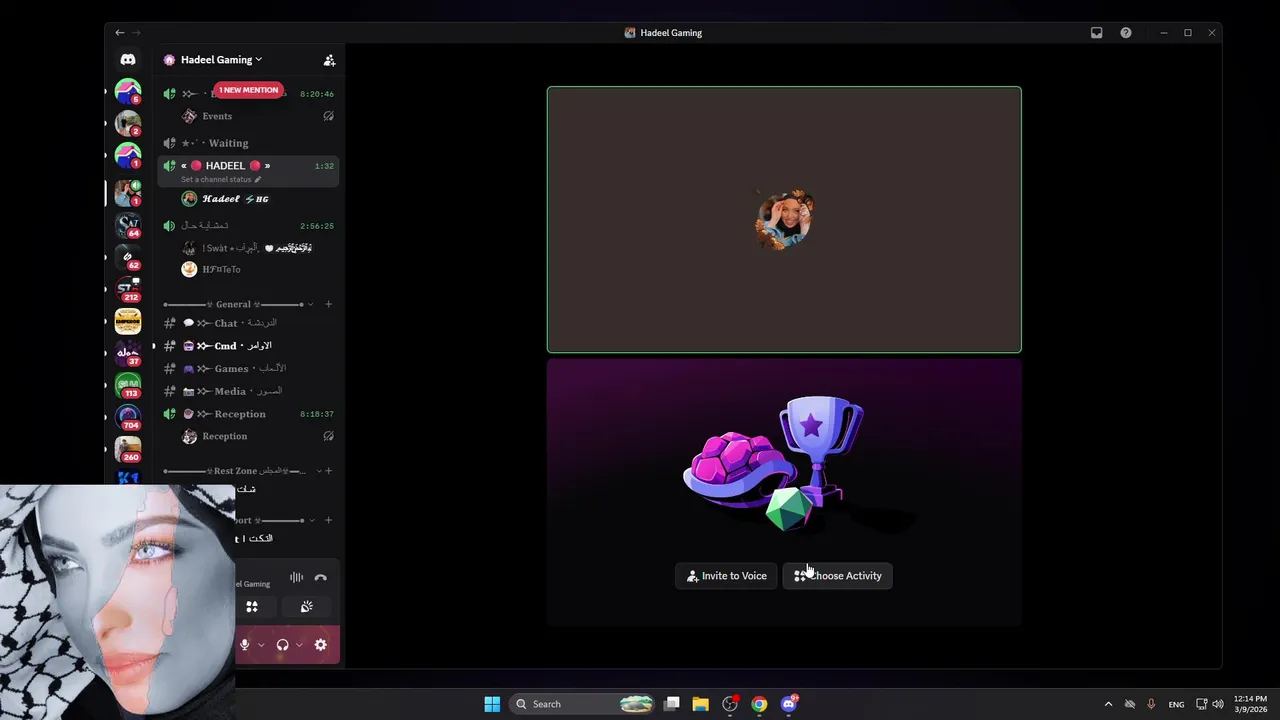This screenshot has height=720, width=1280.
Task: Select the server icon with 5 badge
Action: coord(128,92)
